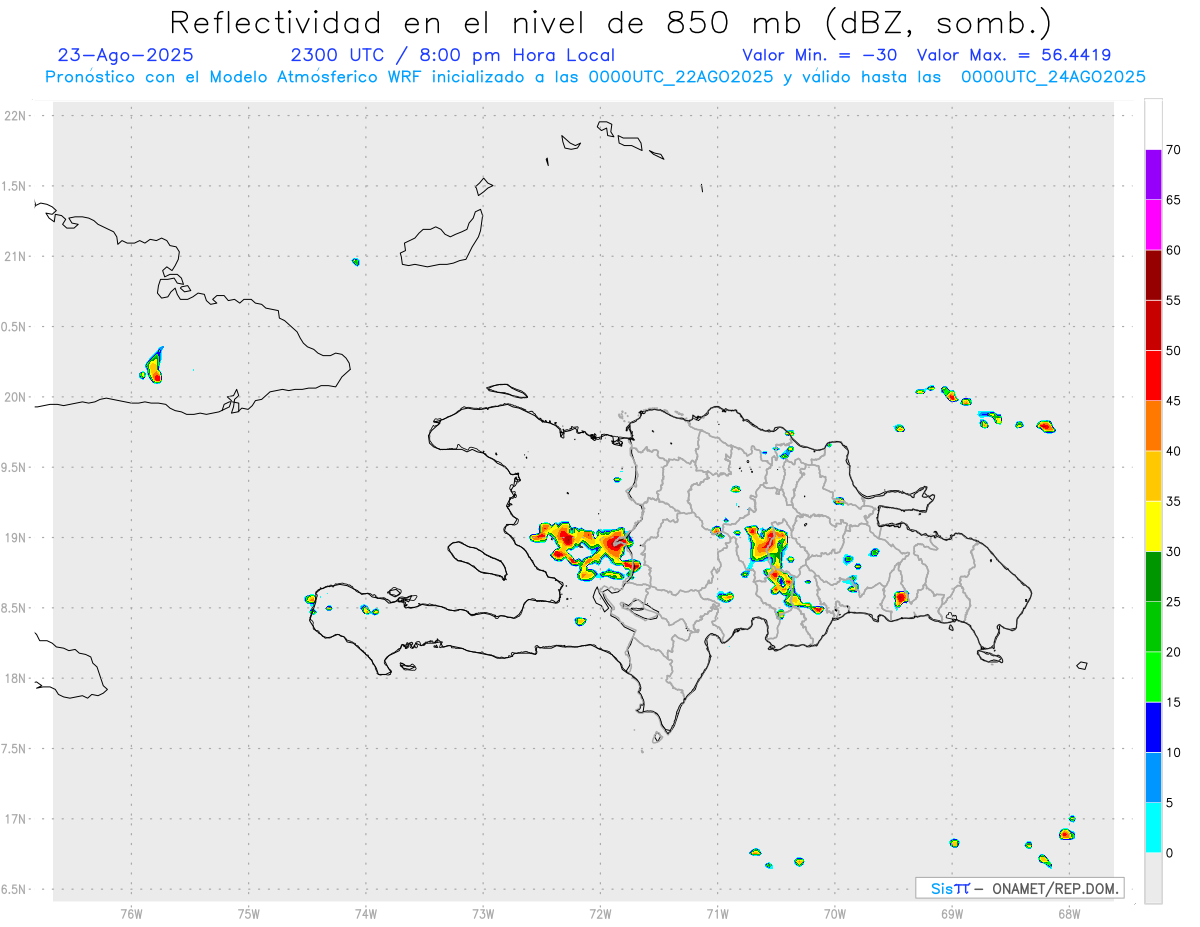
Task: Click the '74W' longitude label
Action: tap(366, 914)
